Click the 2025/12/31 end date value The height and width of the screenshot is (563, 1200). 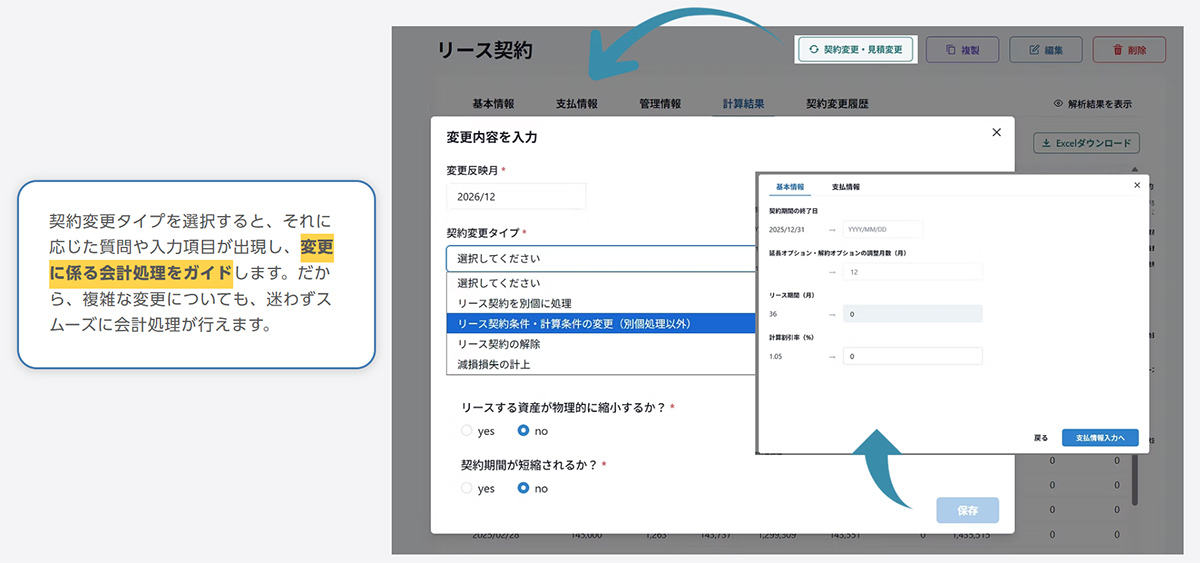pyautogui.click(x=786, y=229)
